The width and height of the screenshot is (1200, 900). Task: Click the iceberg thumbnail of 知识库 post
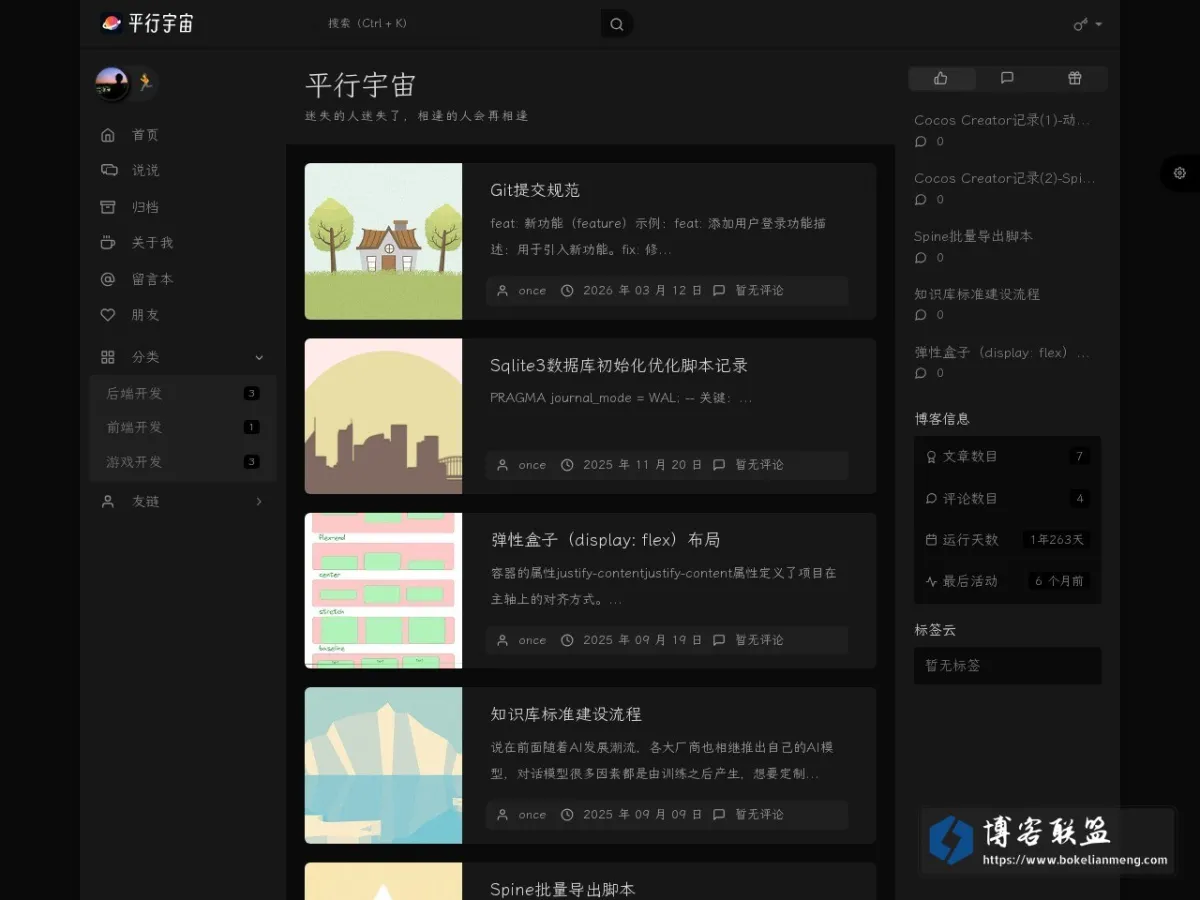[383, 766]
